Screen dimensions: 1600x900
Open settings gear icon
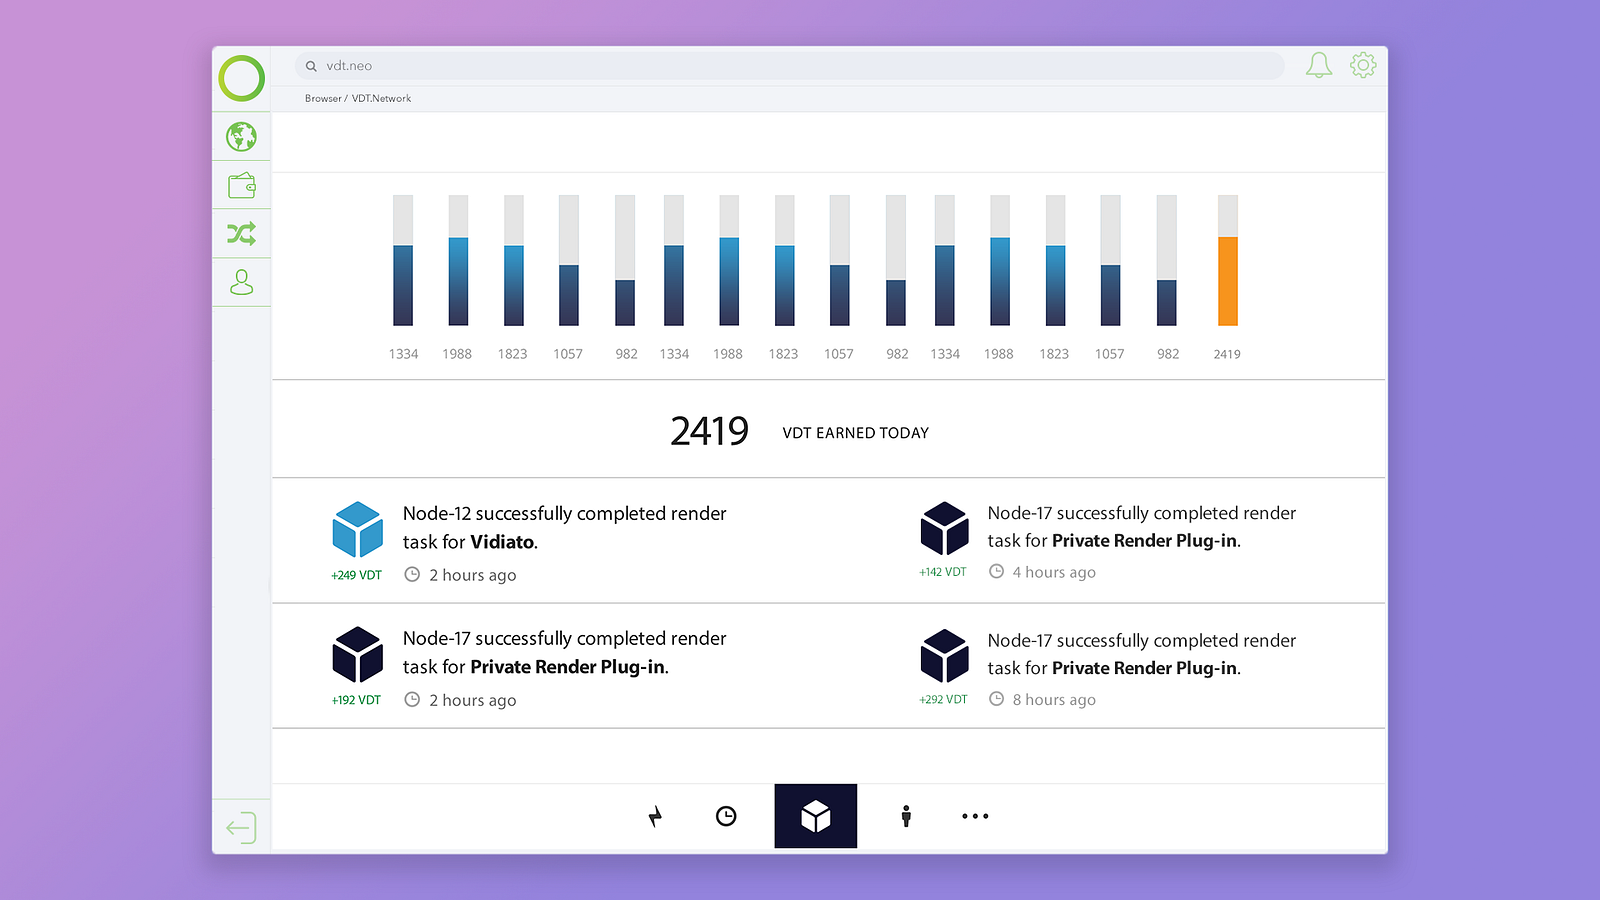click(x=1363, y=65)
